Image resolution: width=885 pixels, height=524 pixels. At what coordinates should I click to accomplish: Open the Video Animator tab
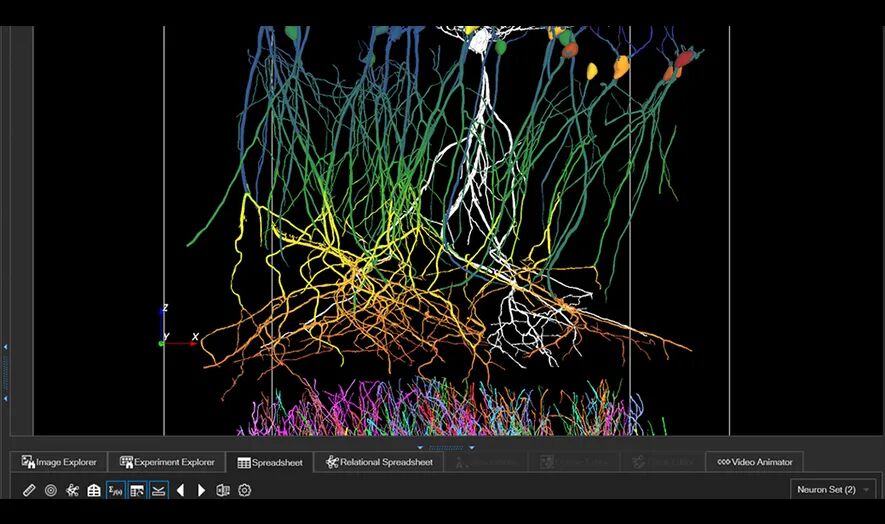coord(755,462)
